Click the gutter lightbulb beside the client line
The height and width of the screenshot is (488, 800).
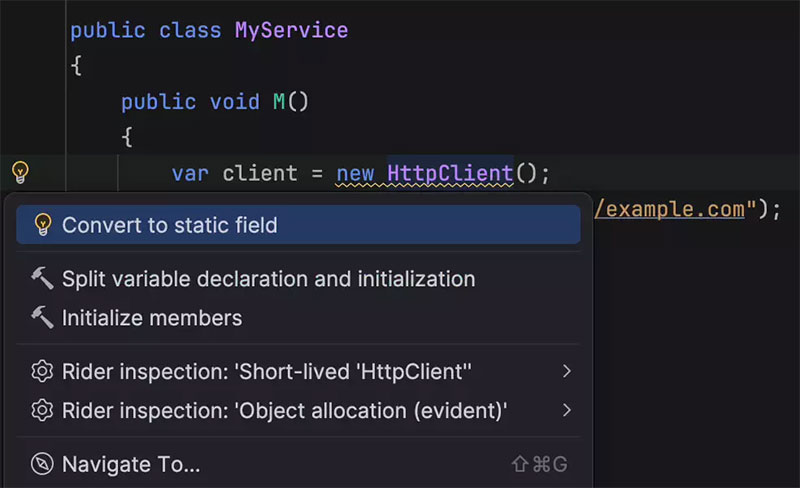point(19,173)
